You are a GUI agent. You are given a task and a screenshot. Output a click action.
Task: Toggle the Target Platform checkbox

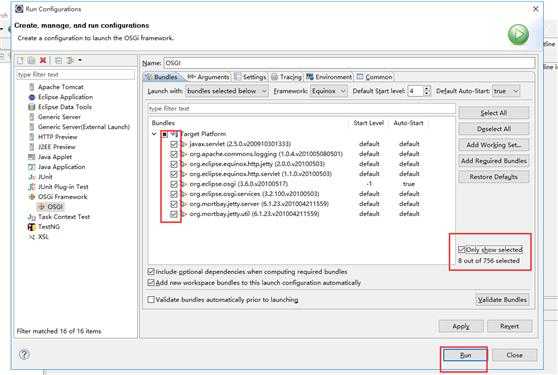(164, 134)
